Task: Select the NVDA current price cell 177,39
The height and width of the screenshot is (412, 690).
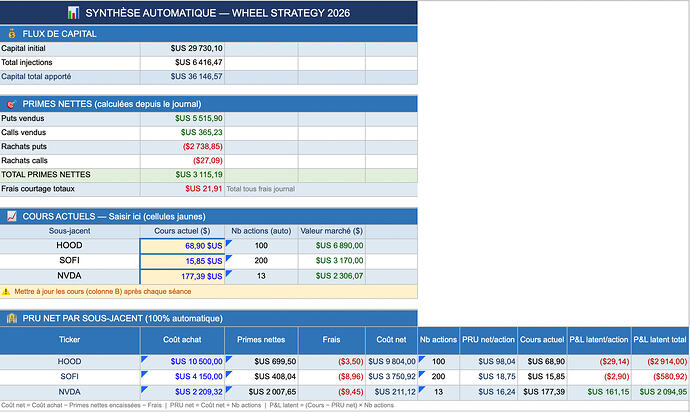Action: pyautogui.click(x=182, y=276)
